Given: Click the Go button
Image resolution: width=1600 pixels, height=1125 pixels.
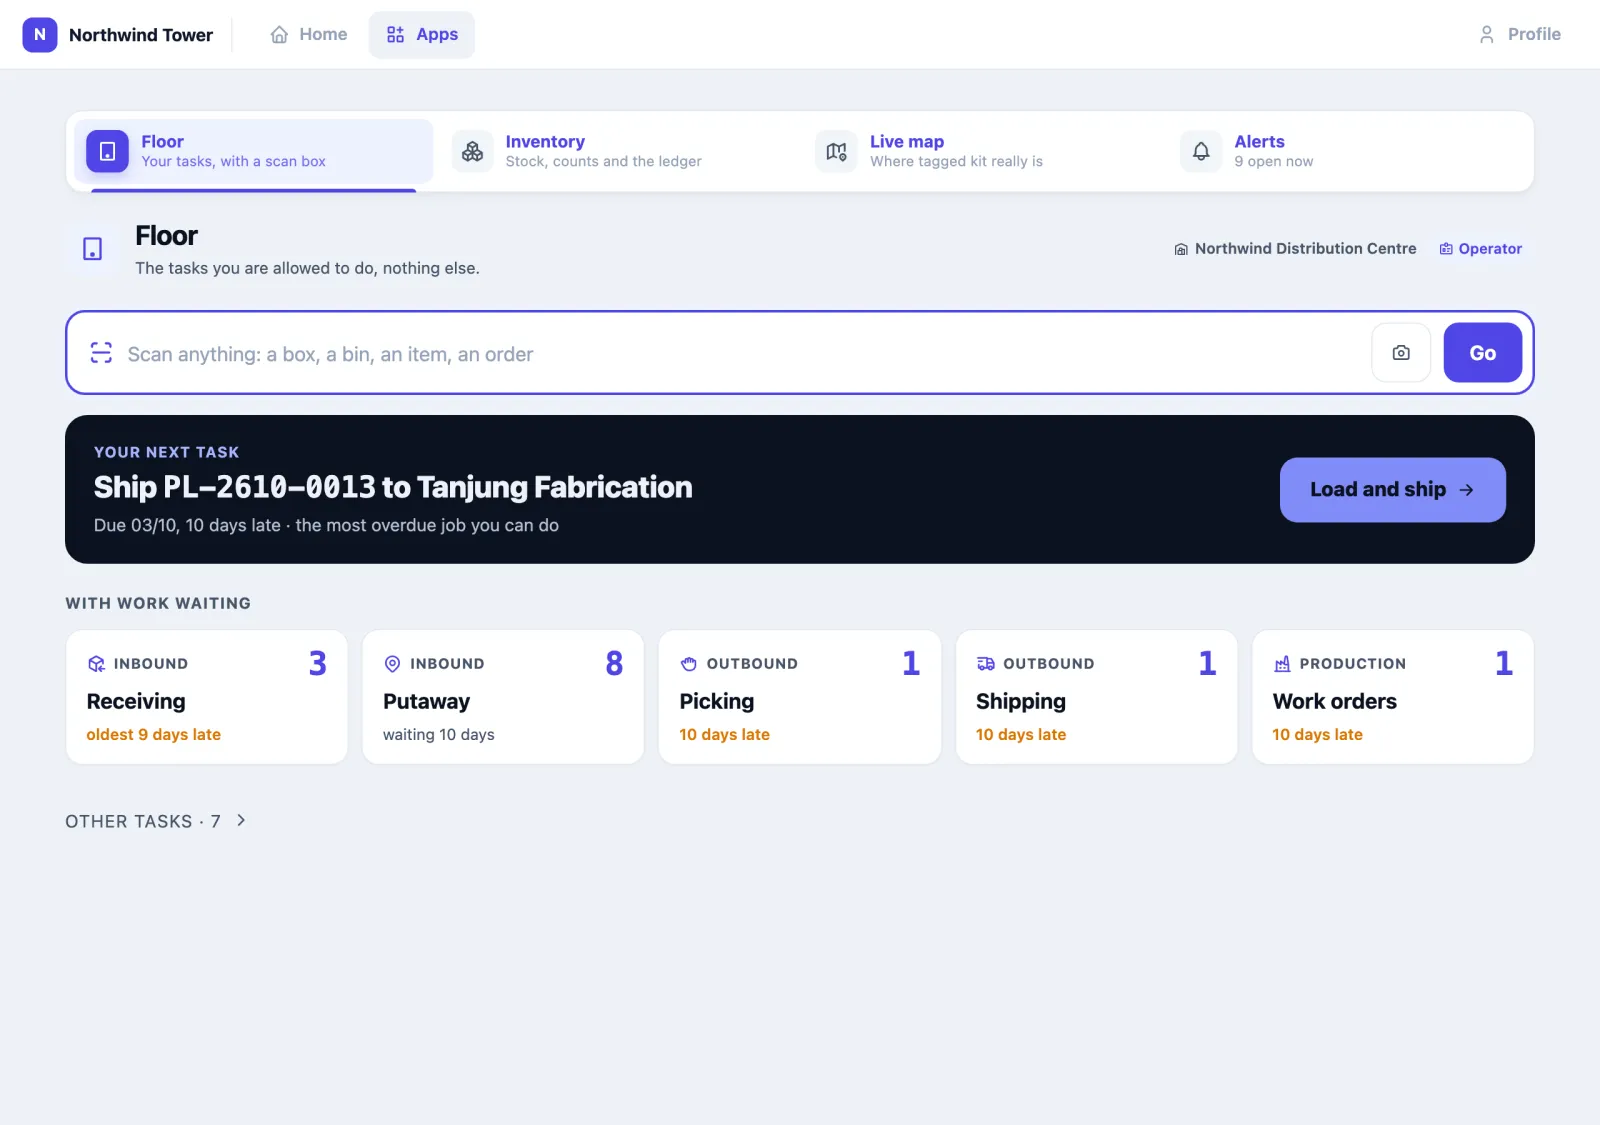Looking at the screenshot, I should point(1483,353).
